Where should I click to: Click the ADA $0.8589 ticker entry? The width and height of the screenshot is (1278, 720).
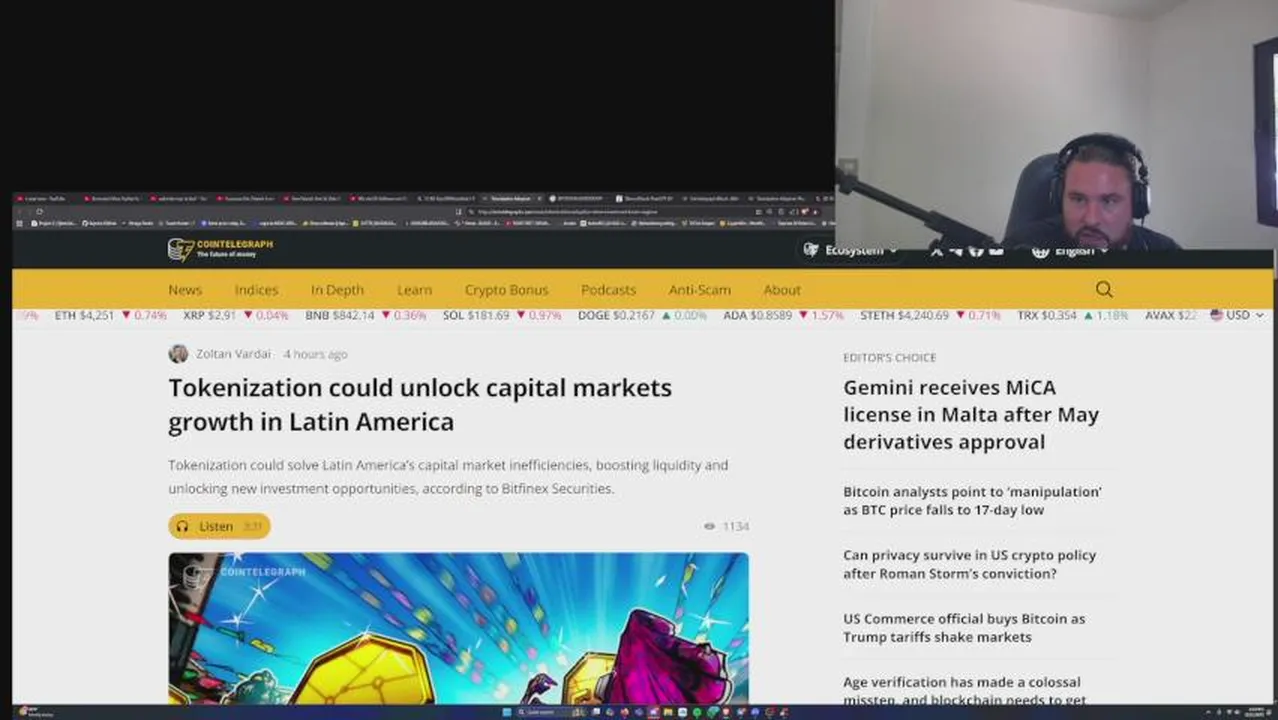783,315
